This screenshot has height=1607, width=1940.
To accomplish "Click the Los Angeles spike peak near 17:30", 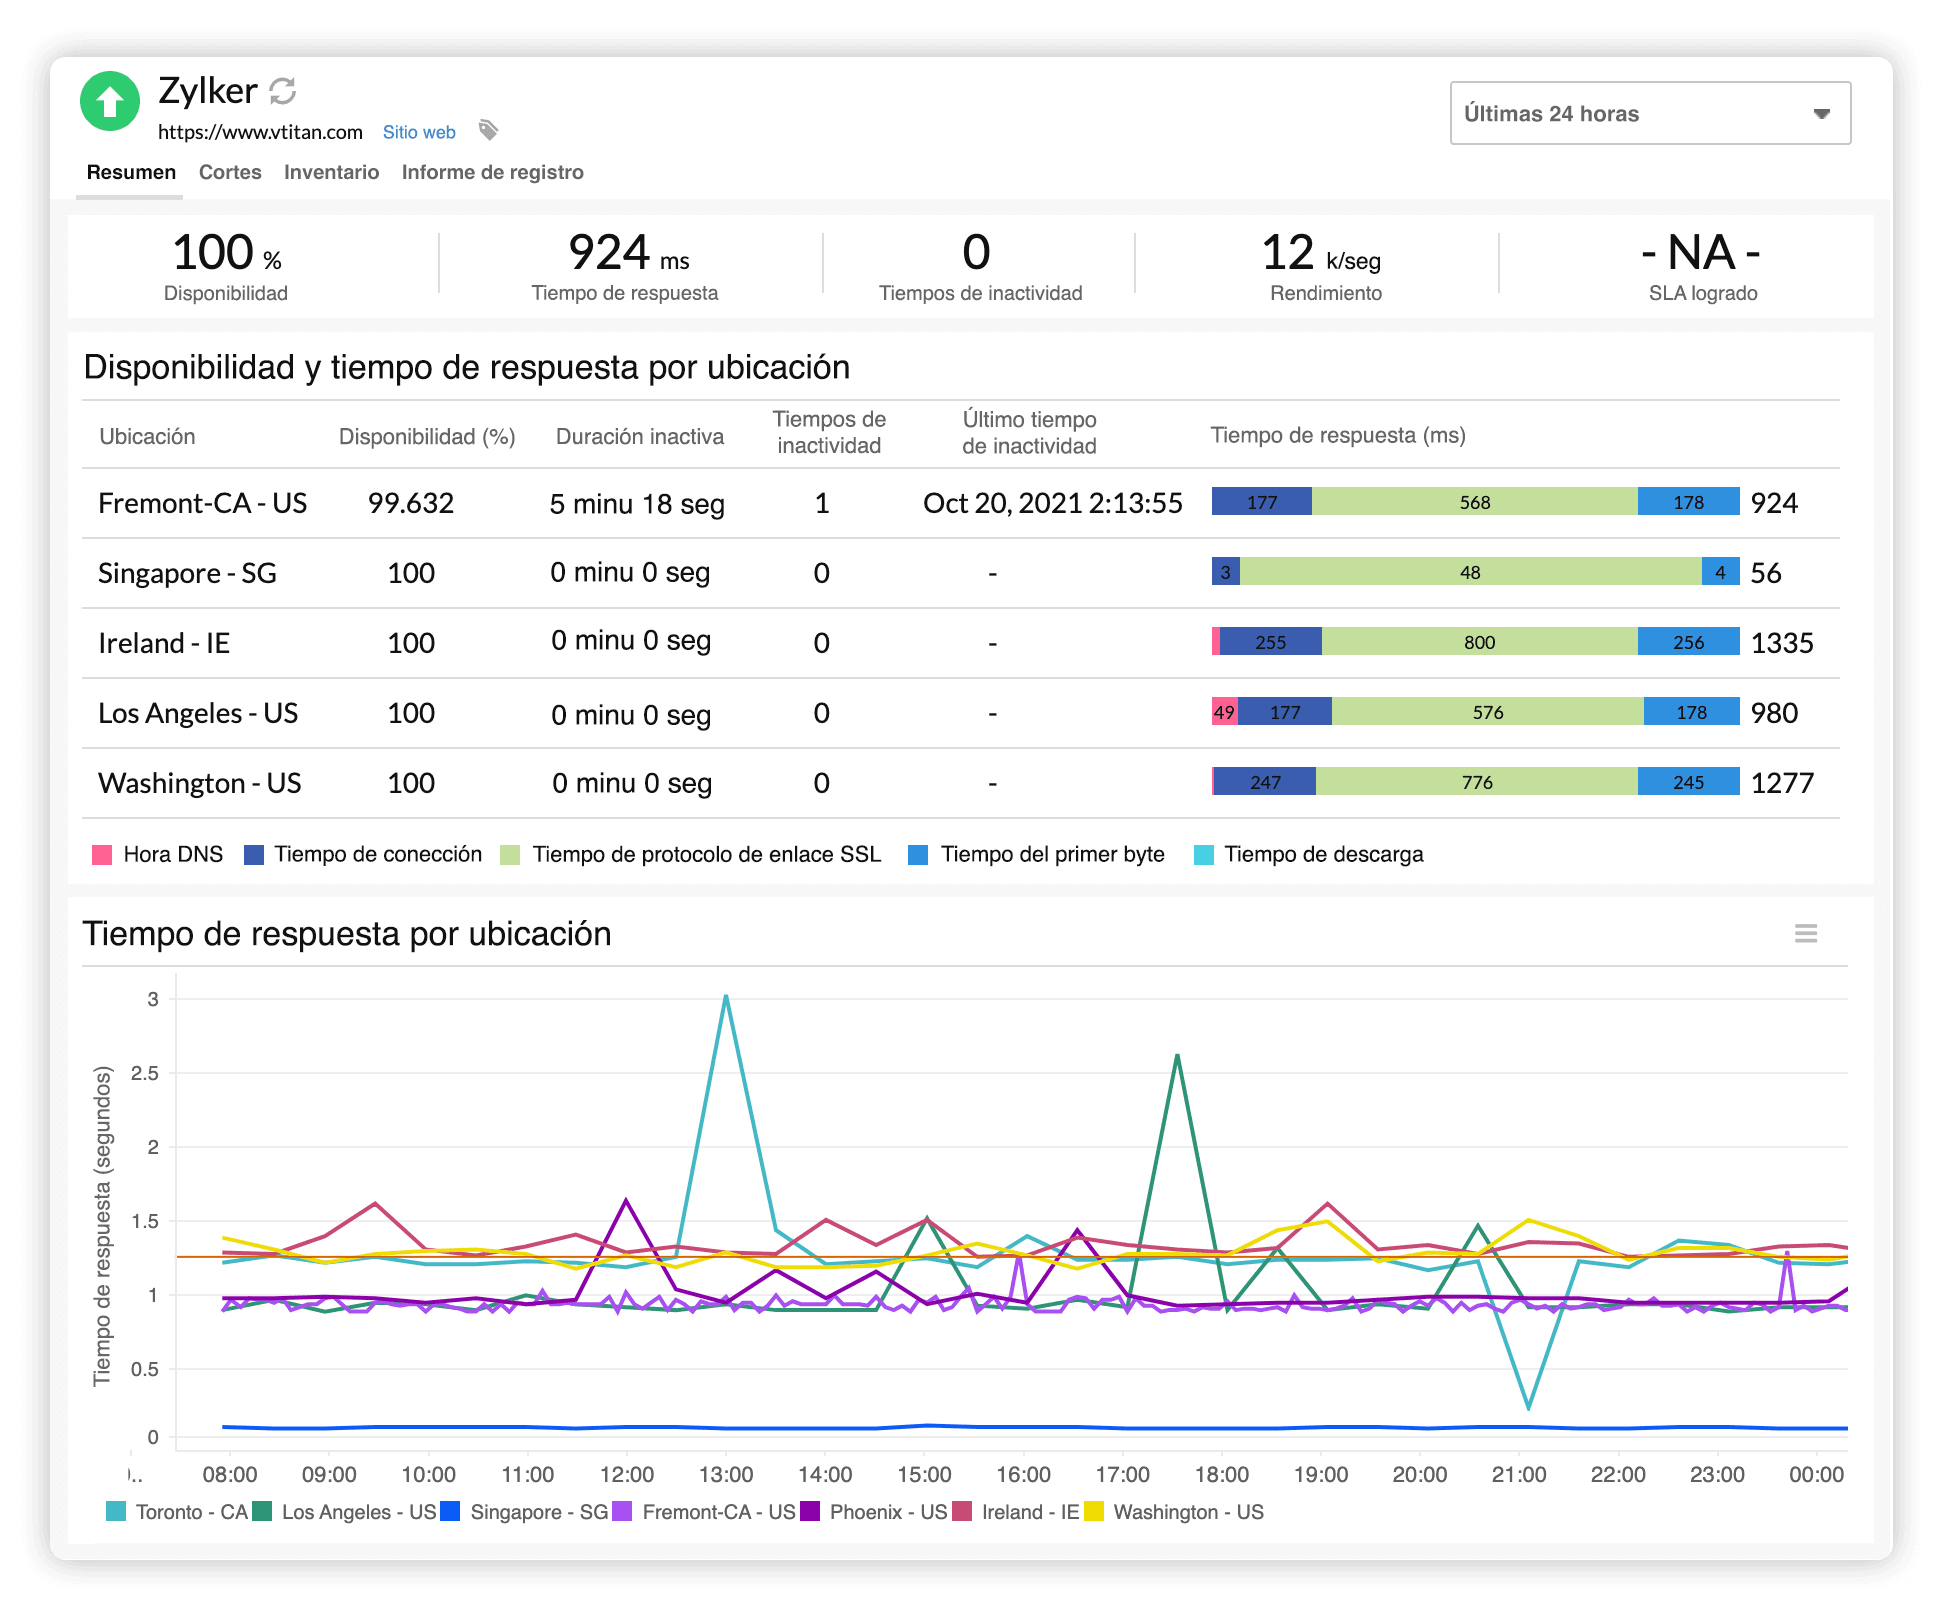I will (x=1177, y=1055).
